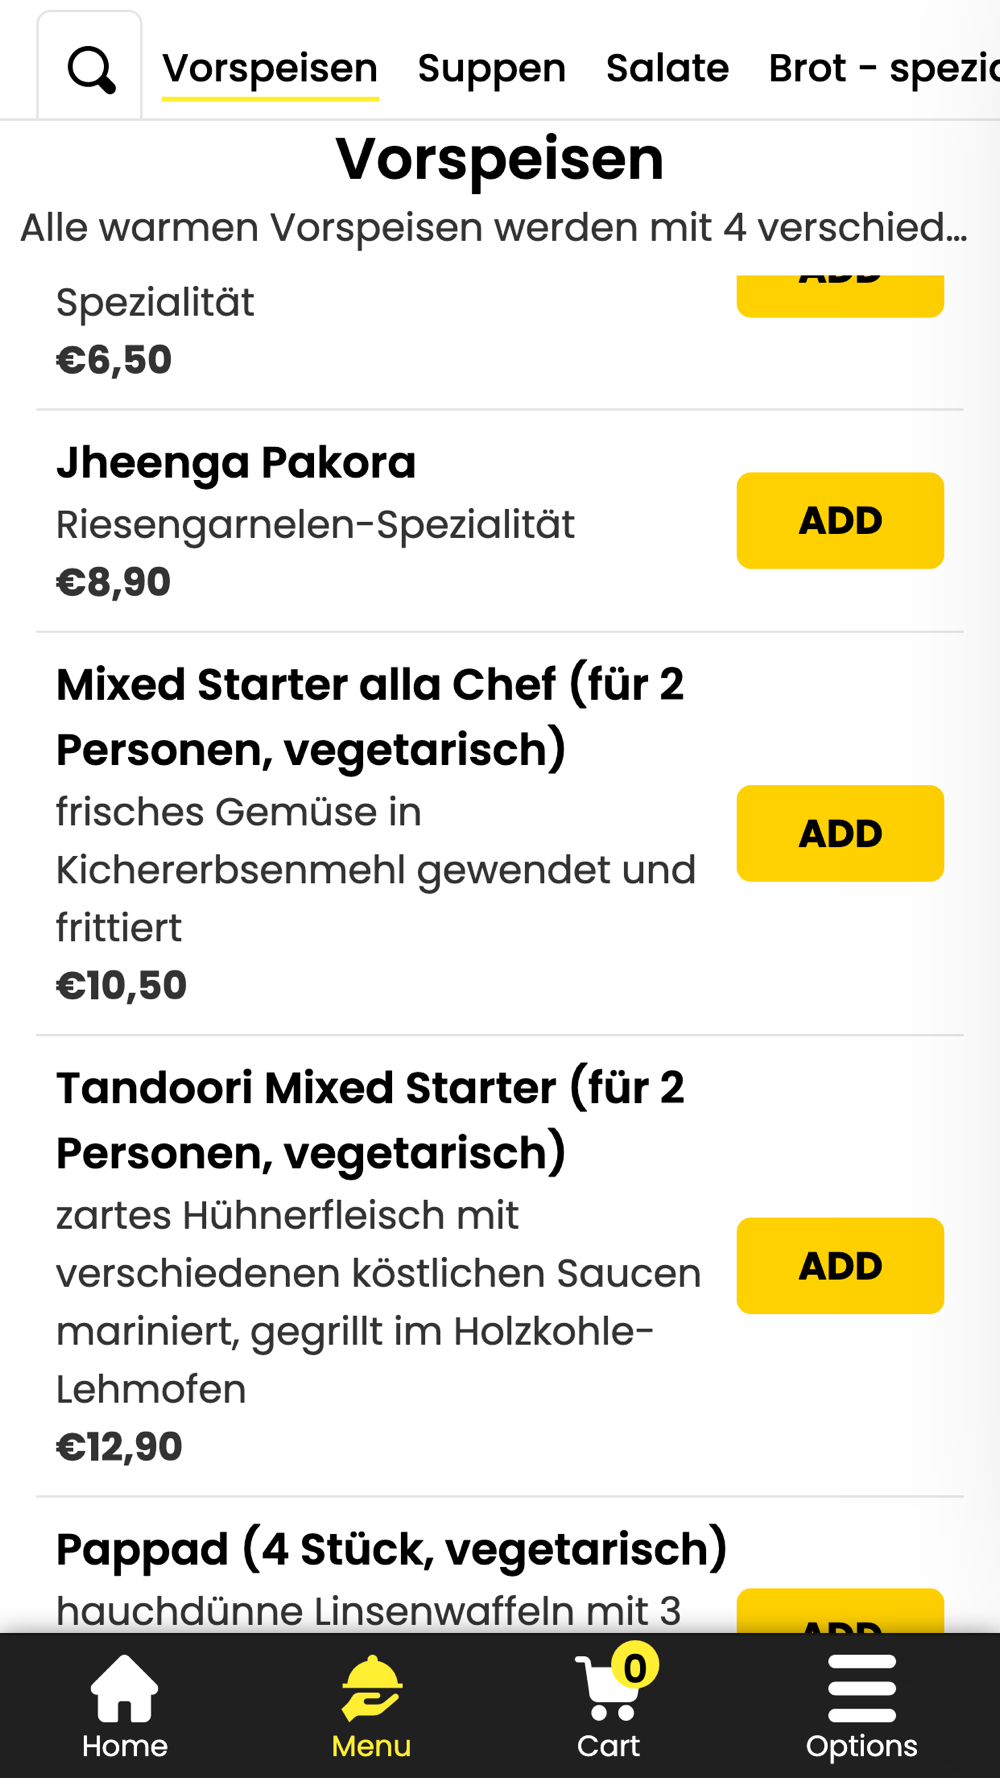The width and height of the screenshot is (1000, 1778).
Task: Open Jheenga Pakora item details
Action: click(x=236, y=463)
